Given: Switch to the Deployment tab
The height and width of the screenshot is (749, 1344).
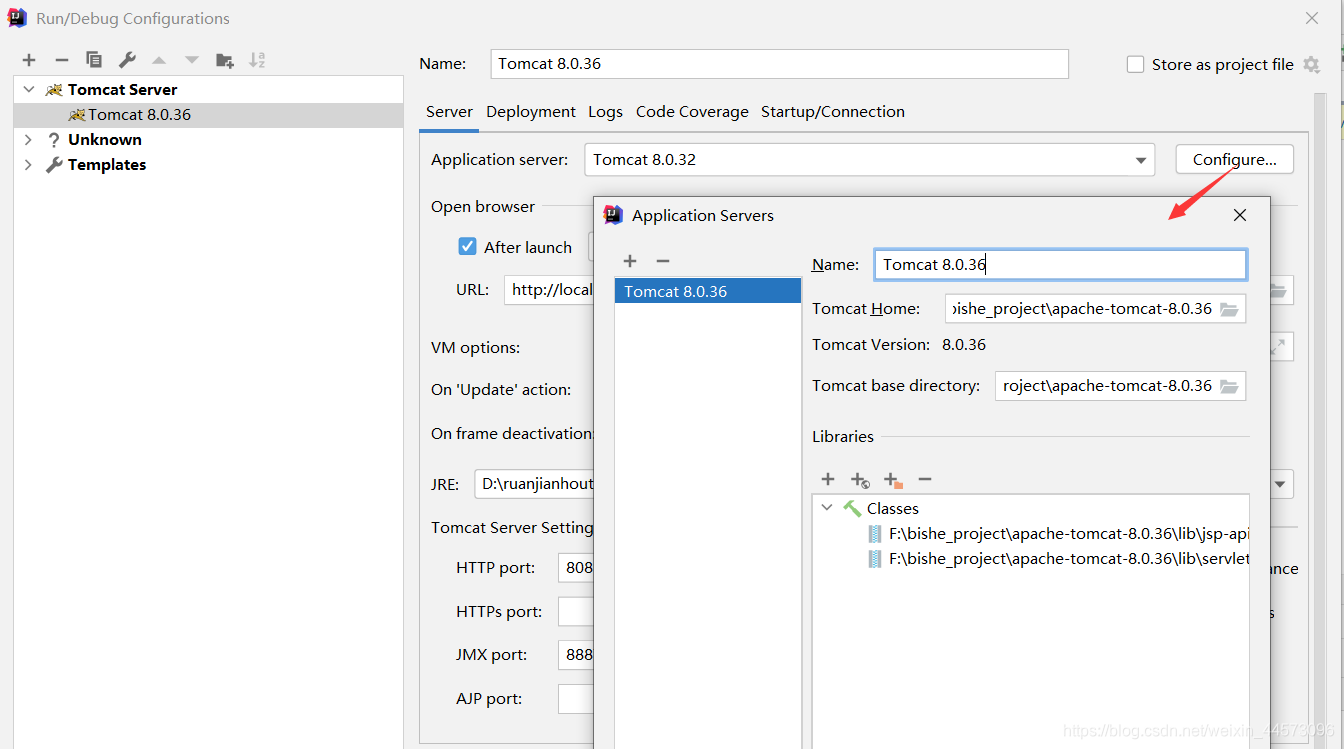Looking at the screenshot, I should pos(531,112).
